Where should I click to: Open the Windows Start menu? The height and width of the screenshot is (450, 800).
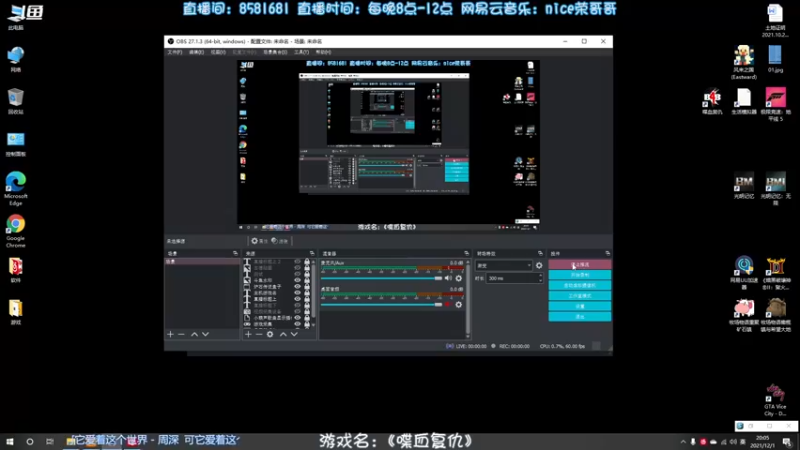point(10,441)
